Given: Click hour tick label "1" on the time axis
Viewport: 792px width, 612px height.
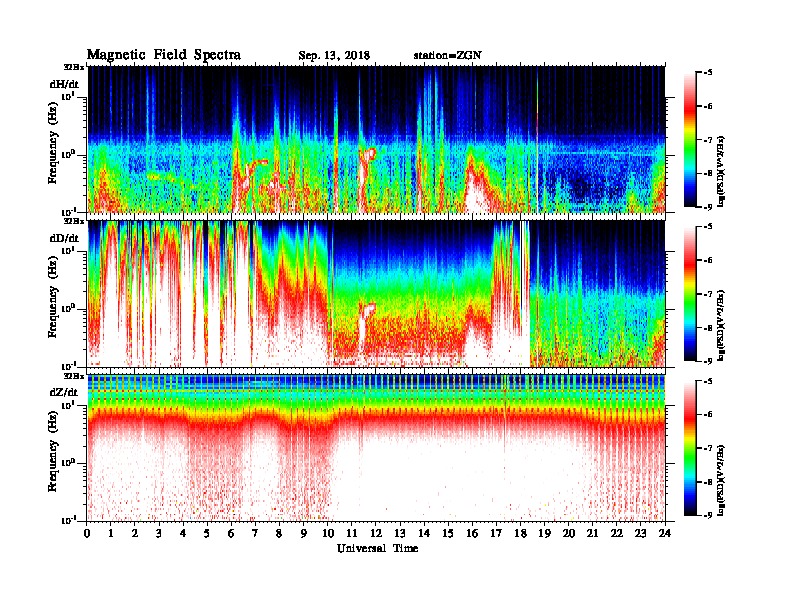Looking at the screenshot, I should tap(111, 533).
